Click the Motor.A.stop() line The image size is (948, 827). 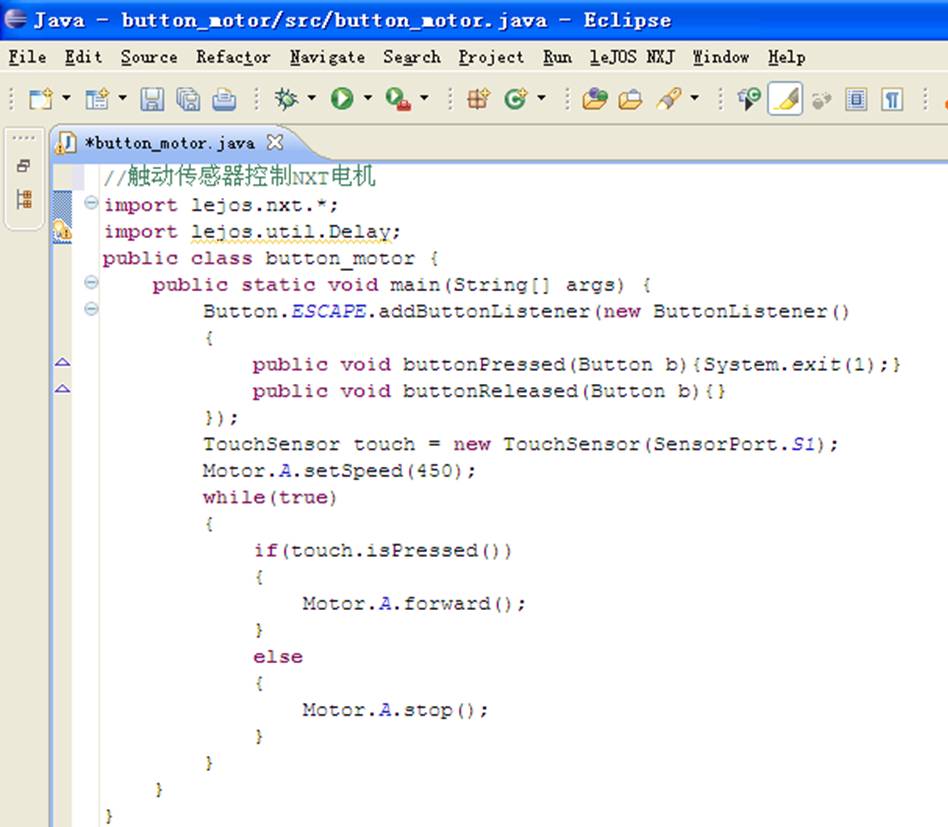click(395, 710)
